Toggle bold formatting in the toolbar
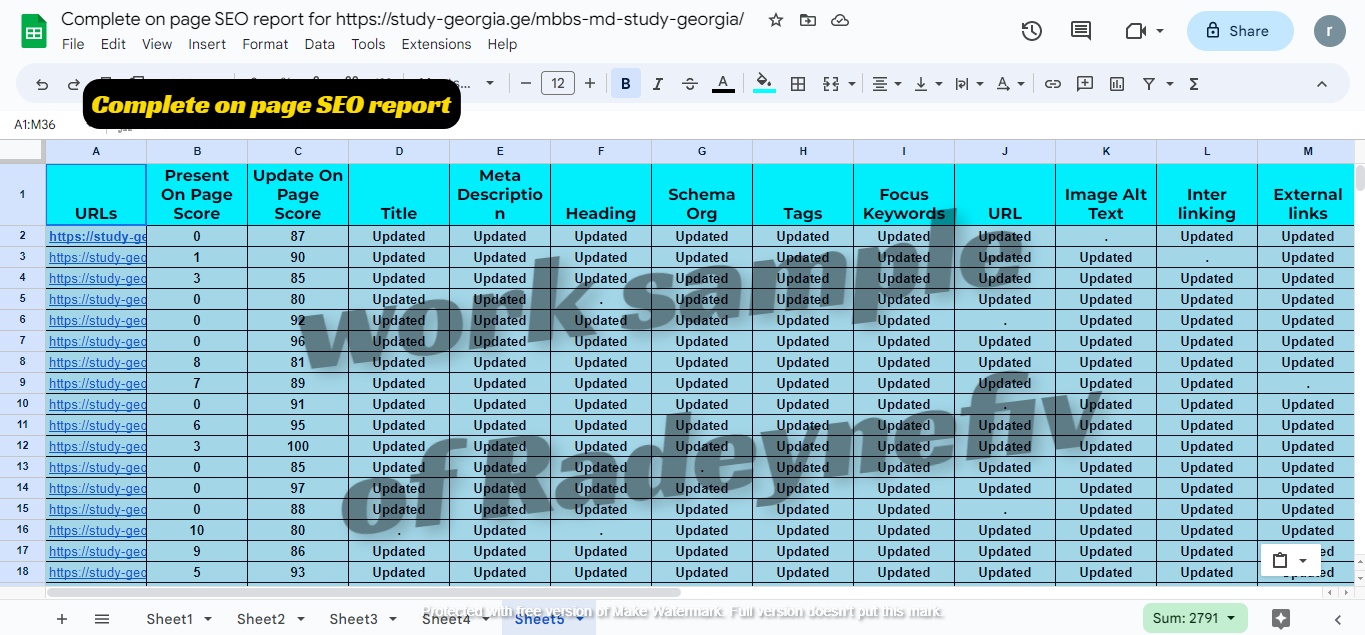The height and width of the screenshot is (635, 1365). click(625, 83)
